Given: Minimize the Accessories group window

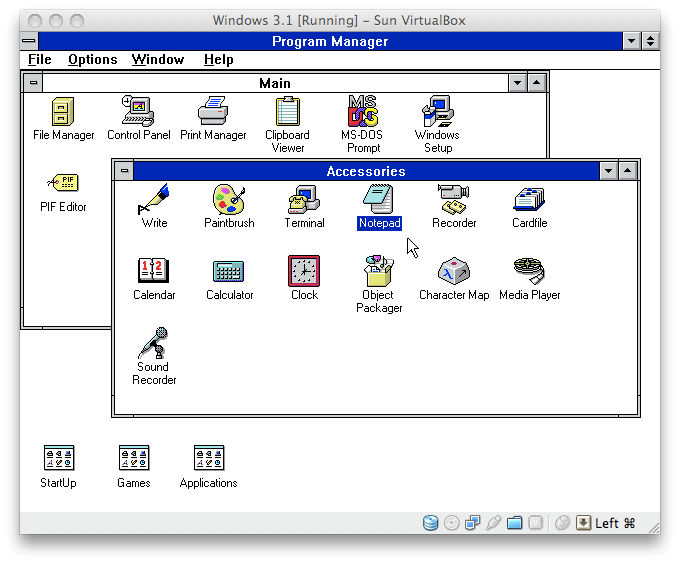Looking at the screenshot, I should (x=608, y=171).
